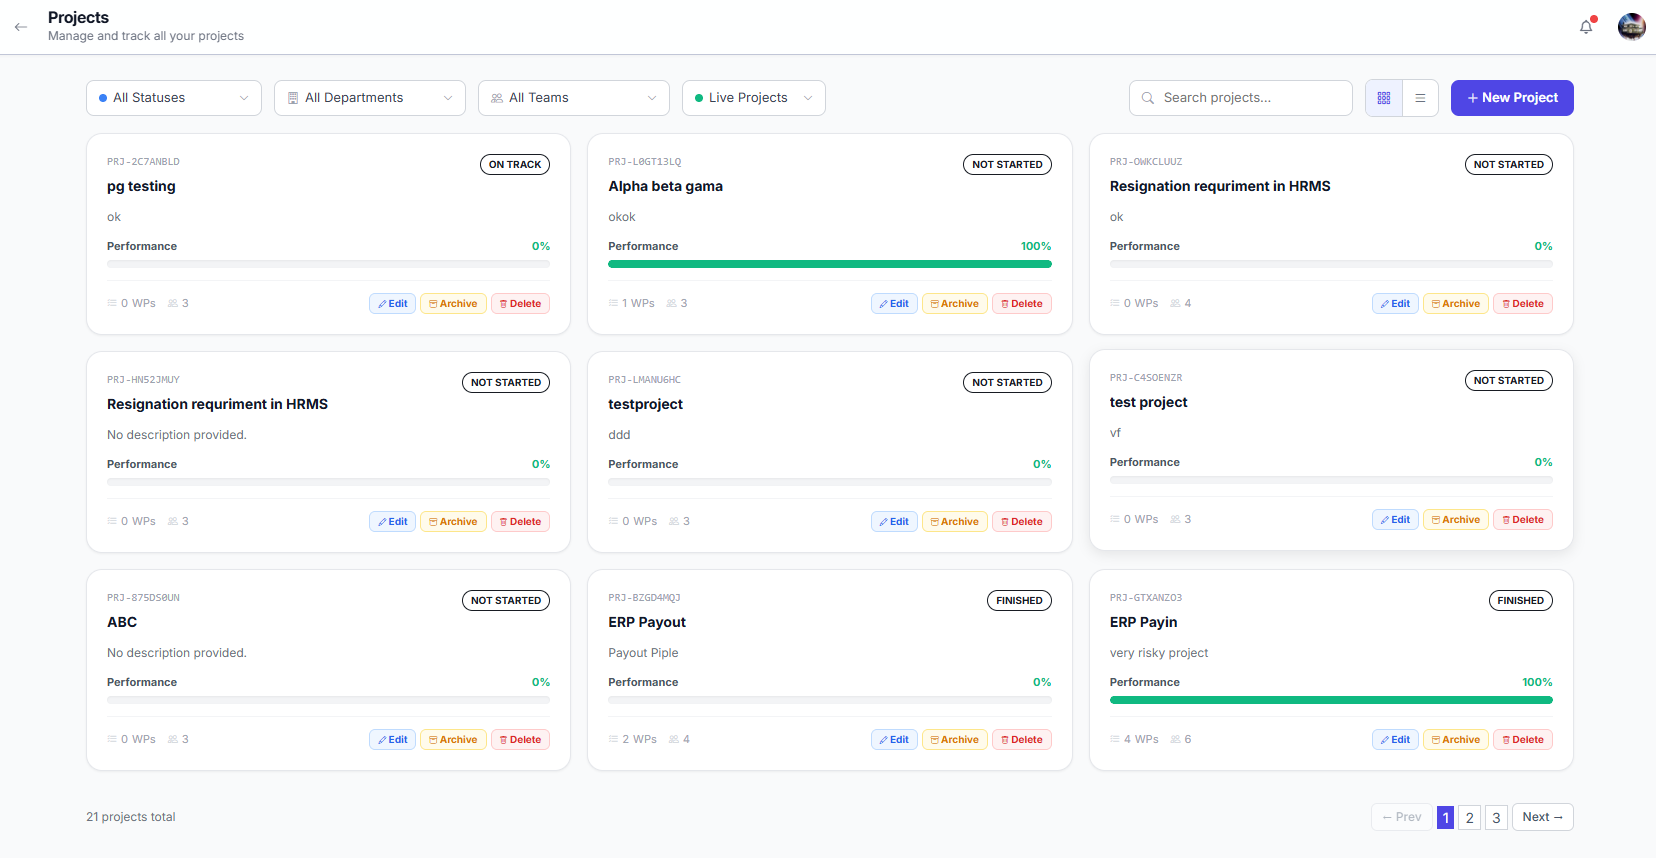Create a New Project
Screen dimensions: 1656x858
click(x=1512, y=98)
